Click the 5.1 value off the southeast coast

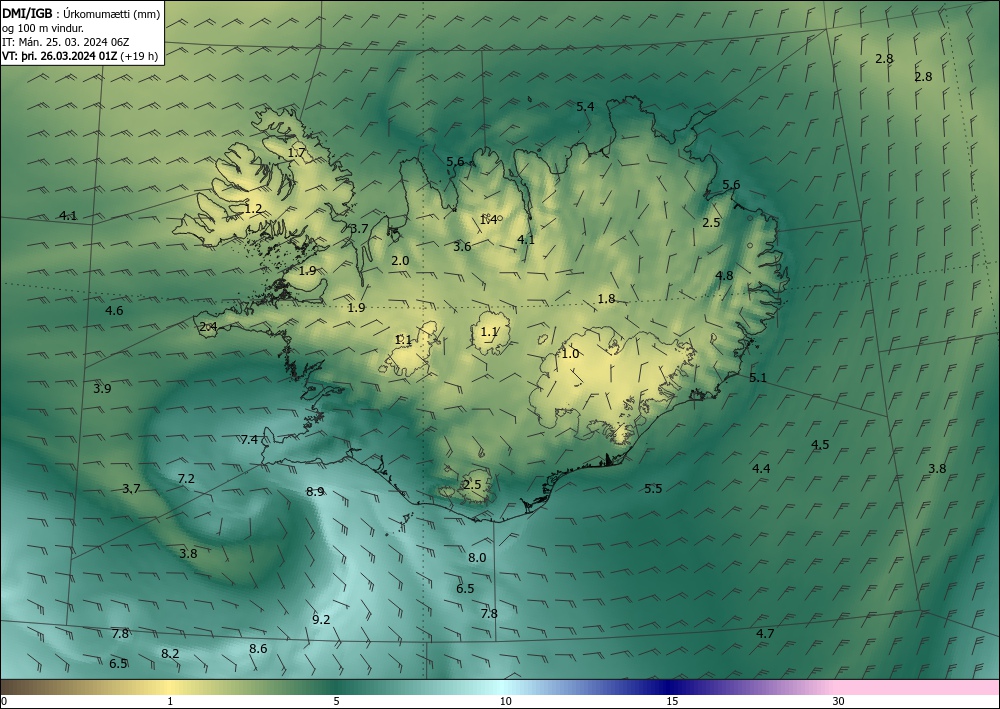[x=758, y=377]
